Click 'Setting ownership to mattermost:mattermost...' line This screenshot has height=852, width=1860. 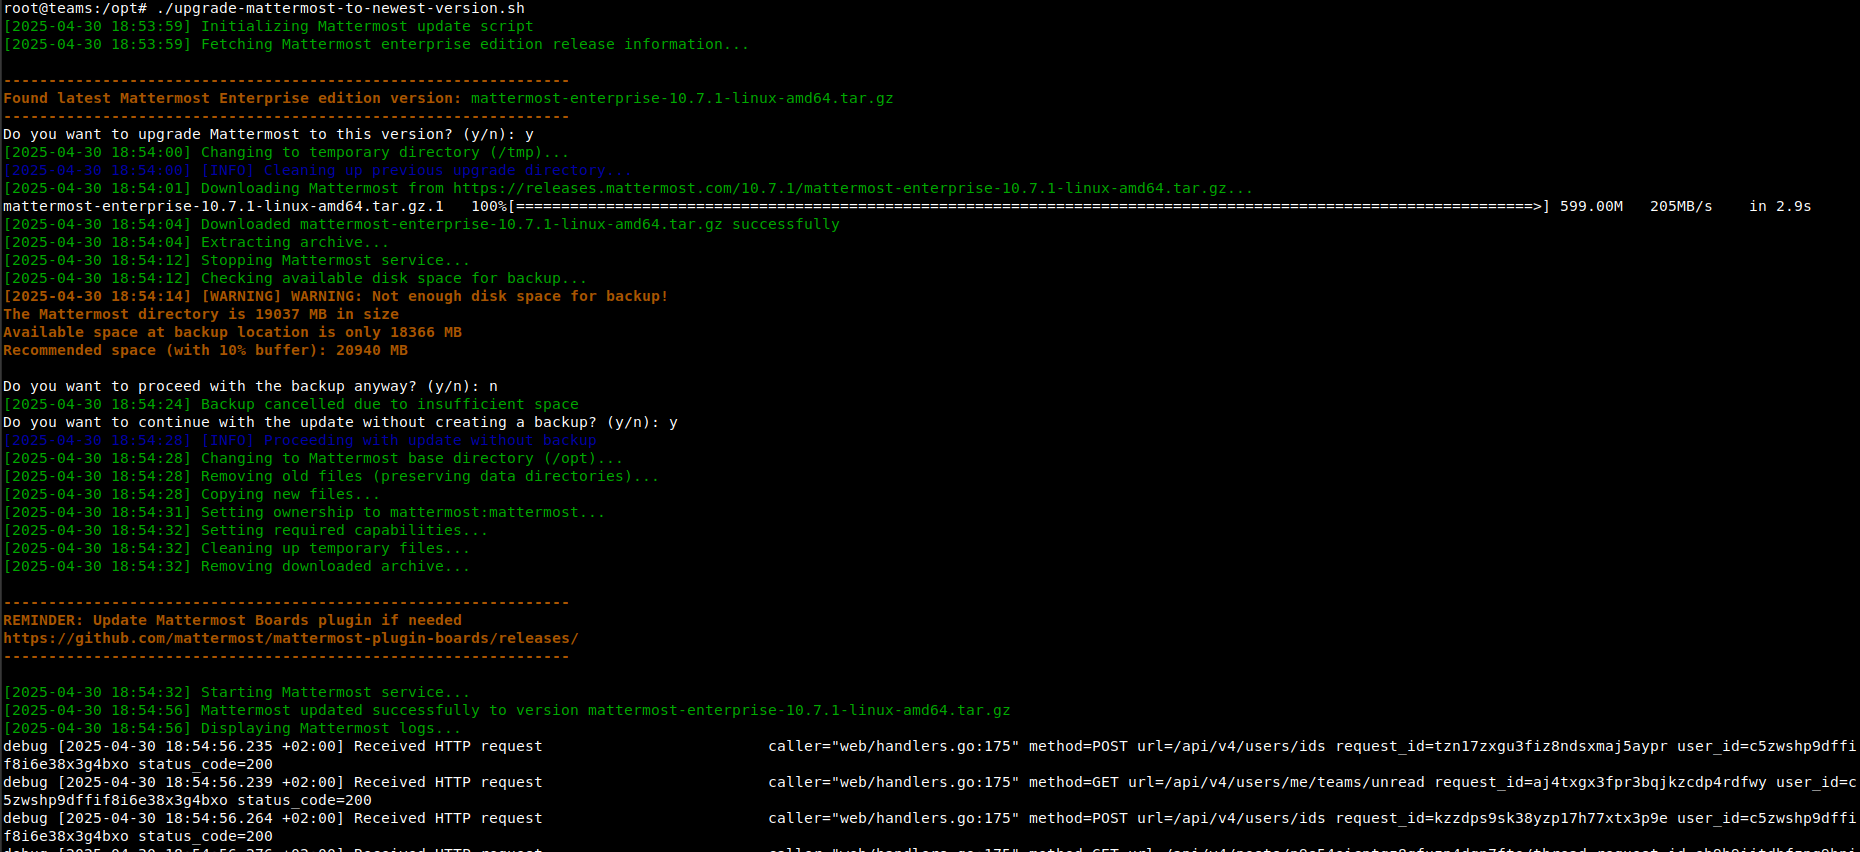pyautogui.click(x=304, y=512)
